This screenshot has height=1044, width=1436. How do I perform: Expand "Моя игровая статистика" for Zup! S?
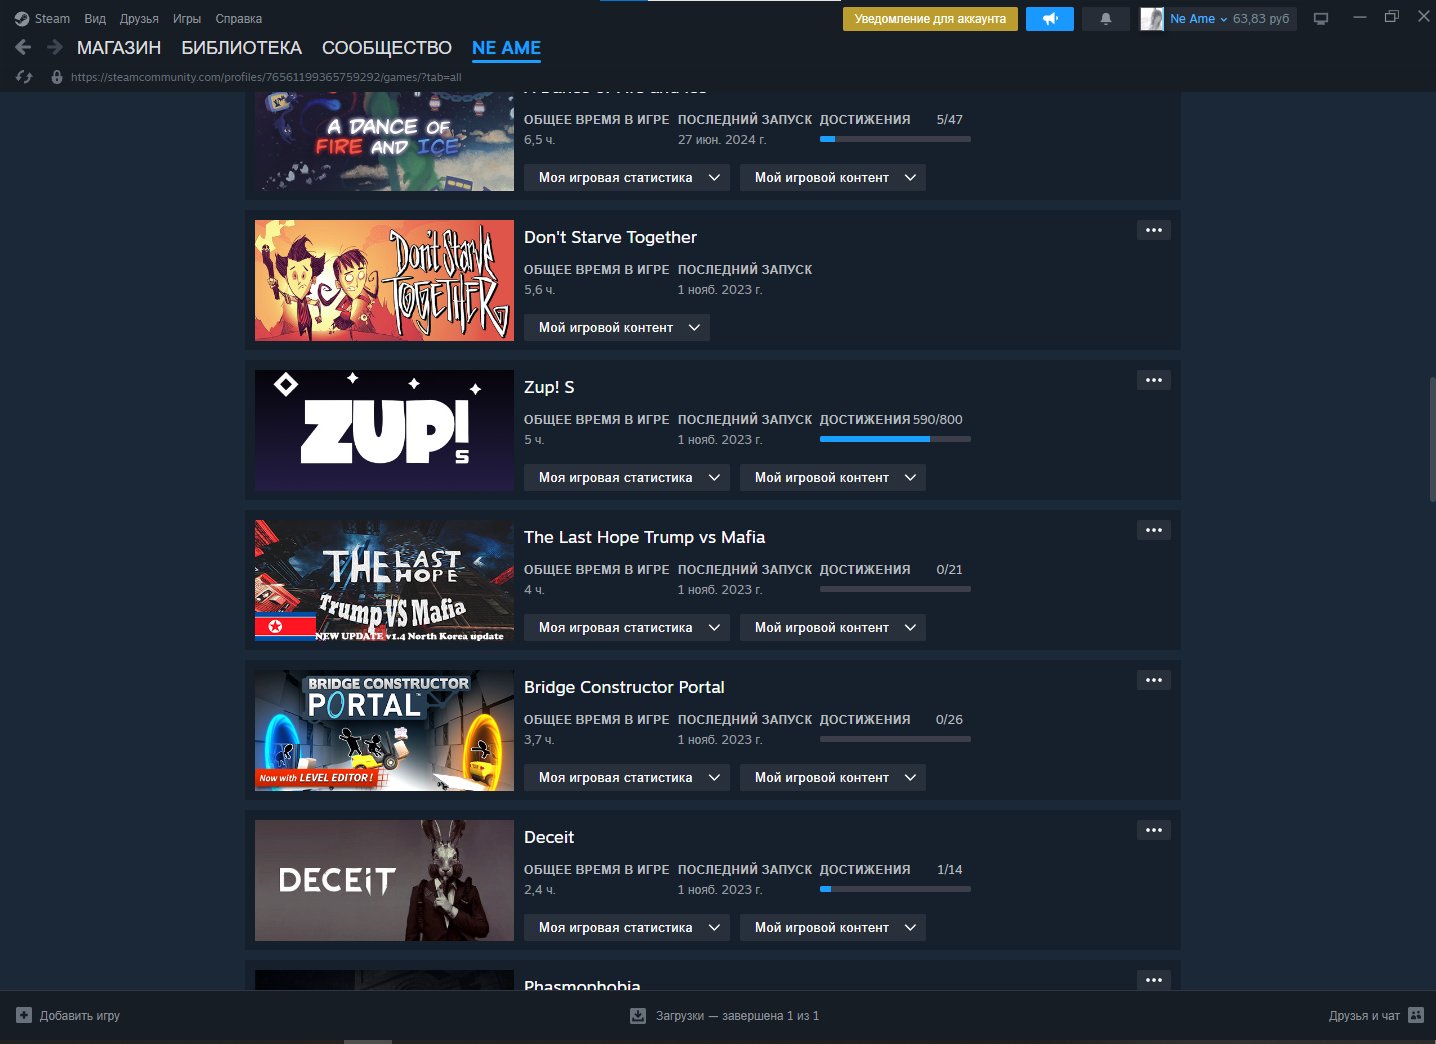[627, 478]
